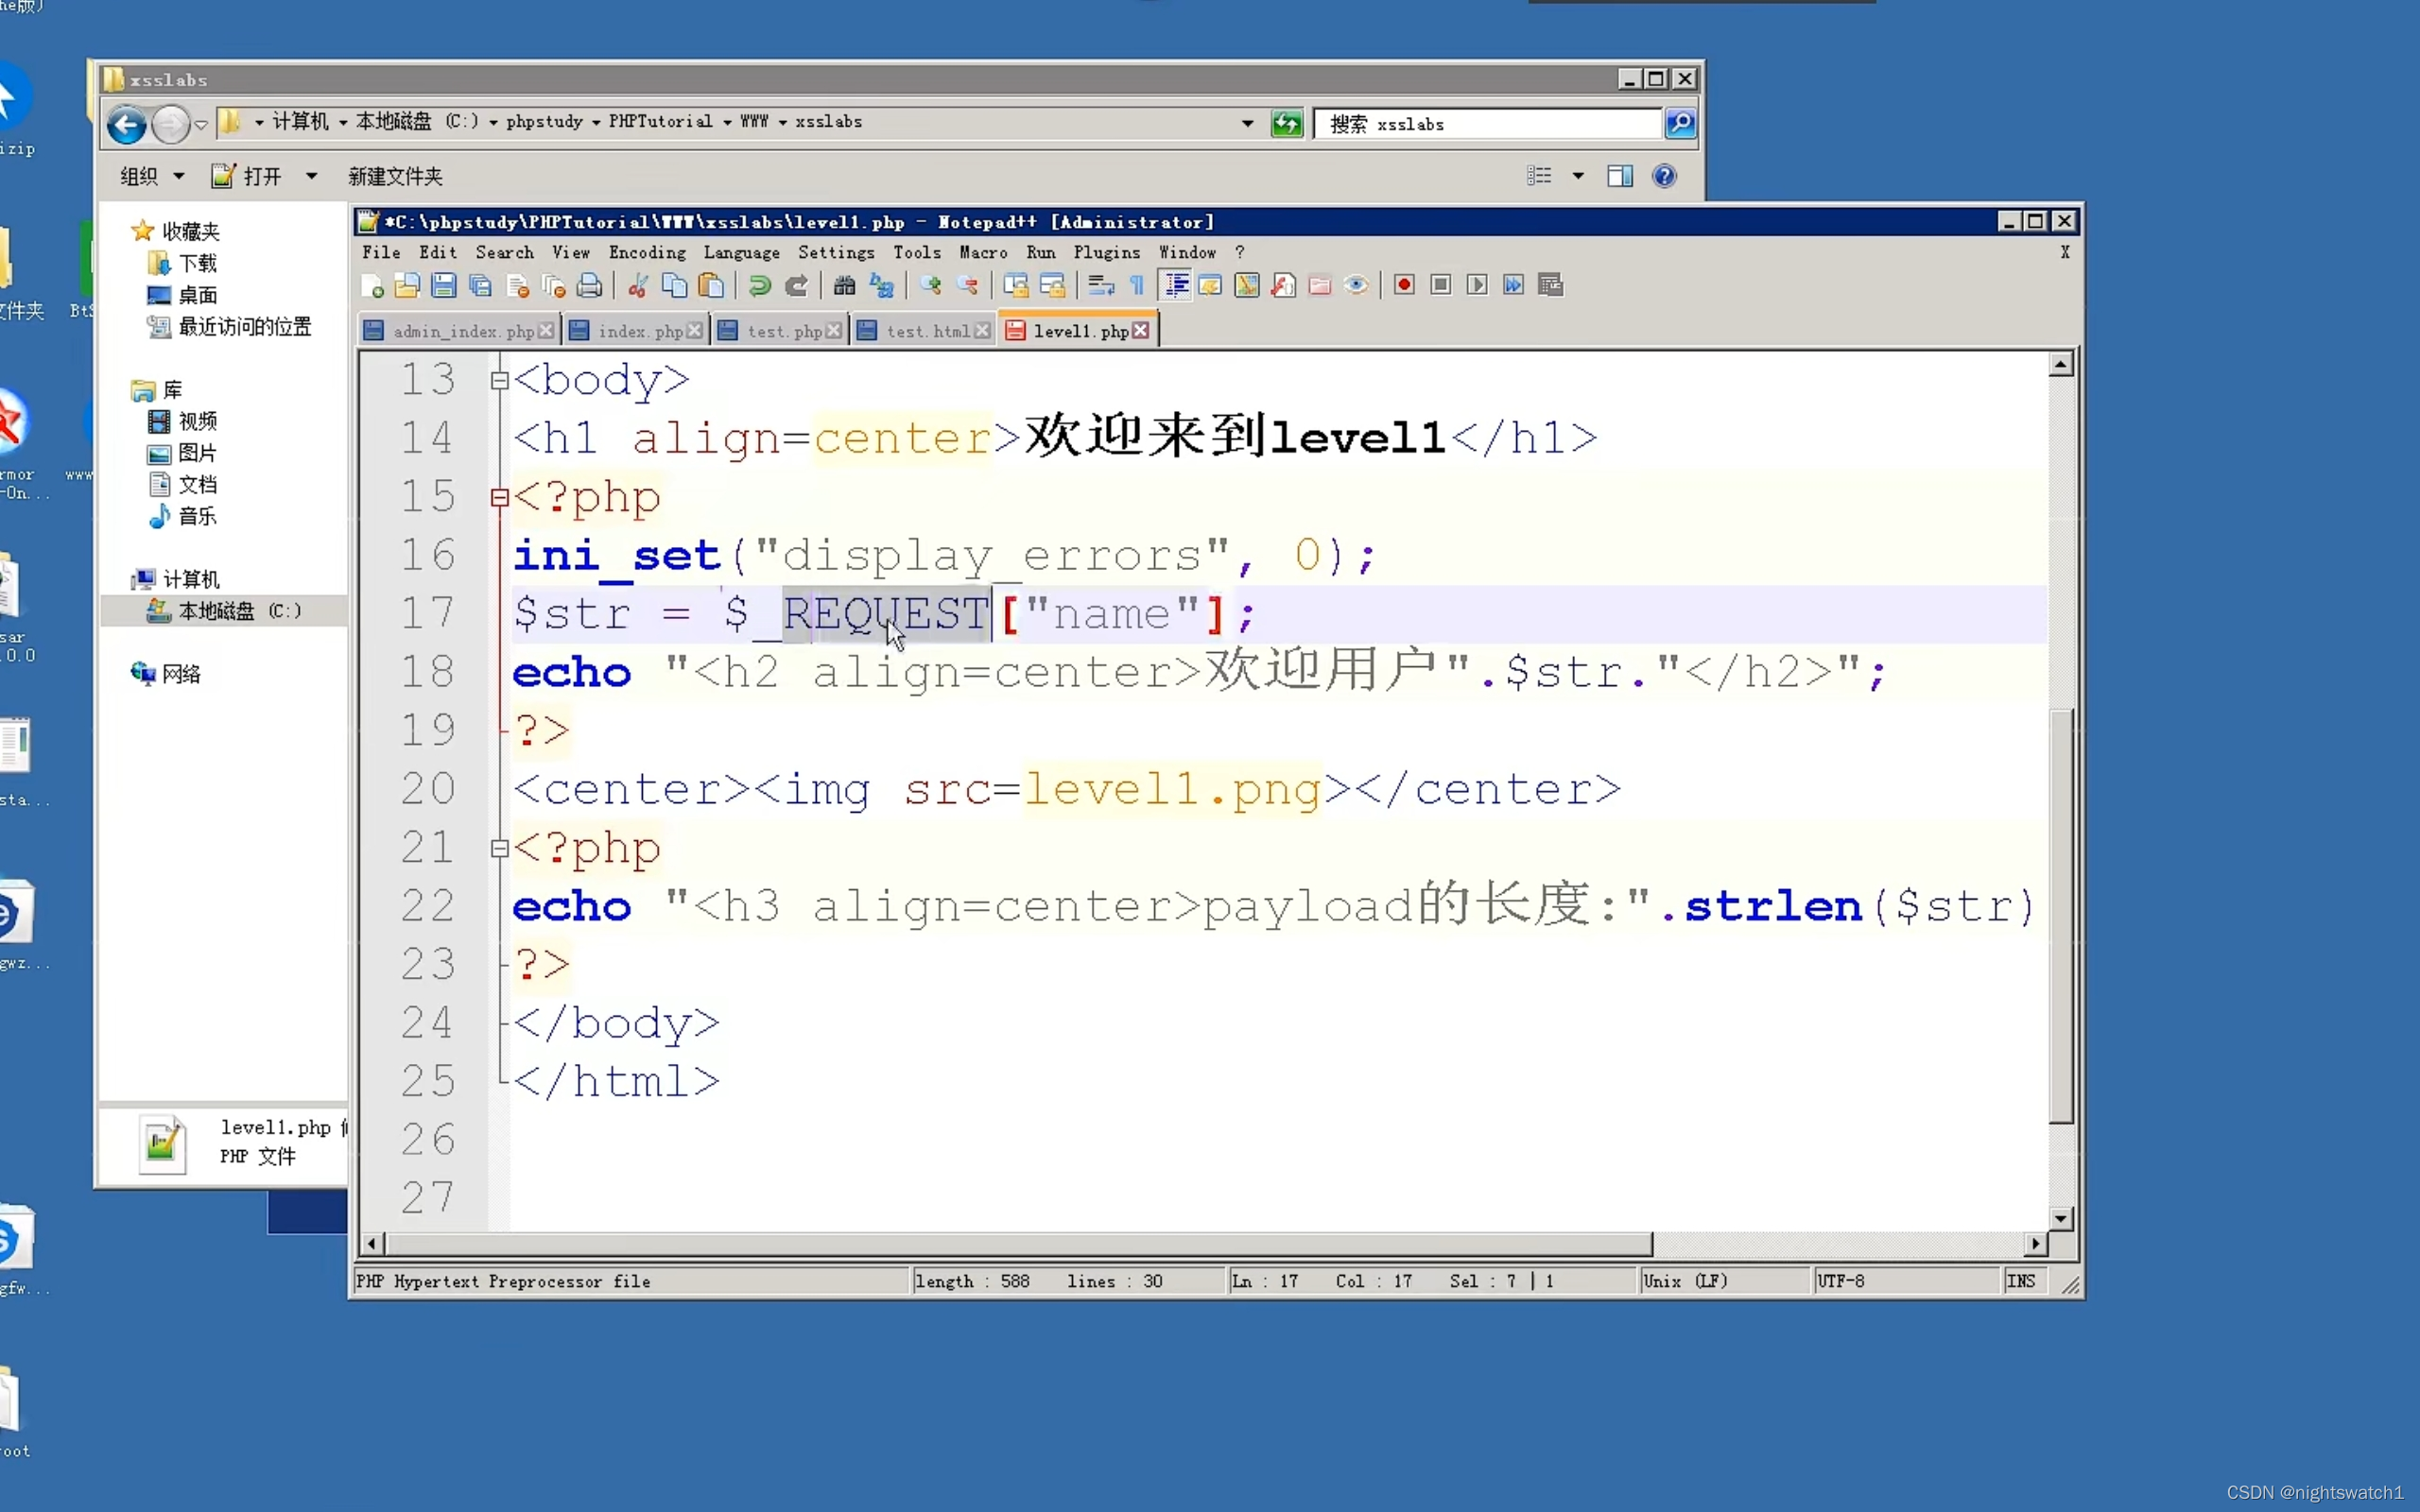This screenshot has height=1512, width=2420.
Task: Open the Edit menu
Action: tap(438, 253)
